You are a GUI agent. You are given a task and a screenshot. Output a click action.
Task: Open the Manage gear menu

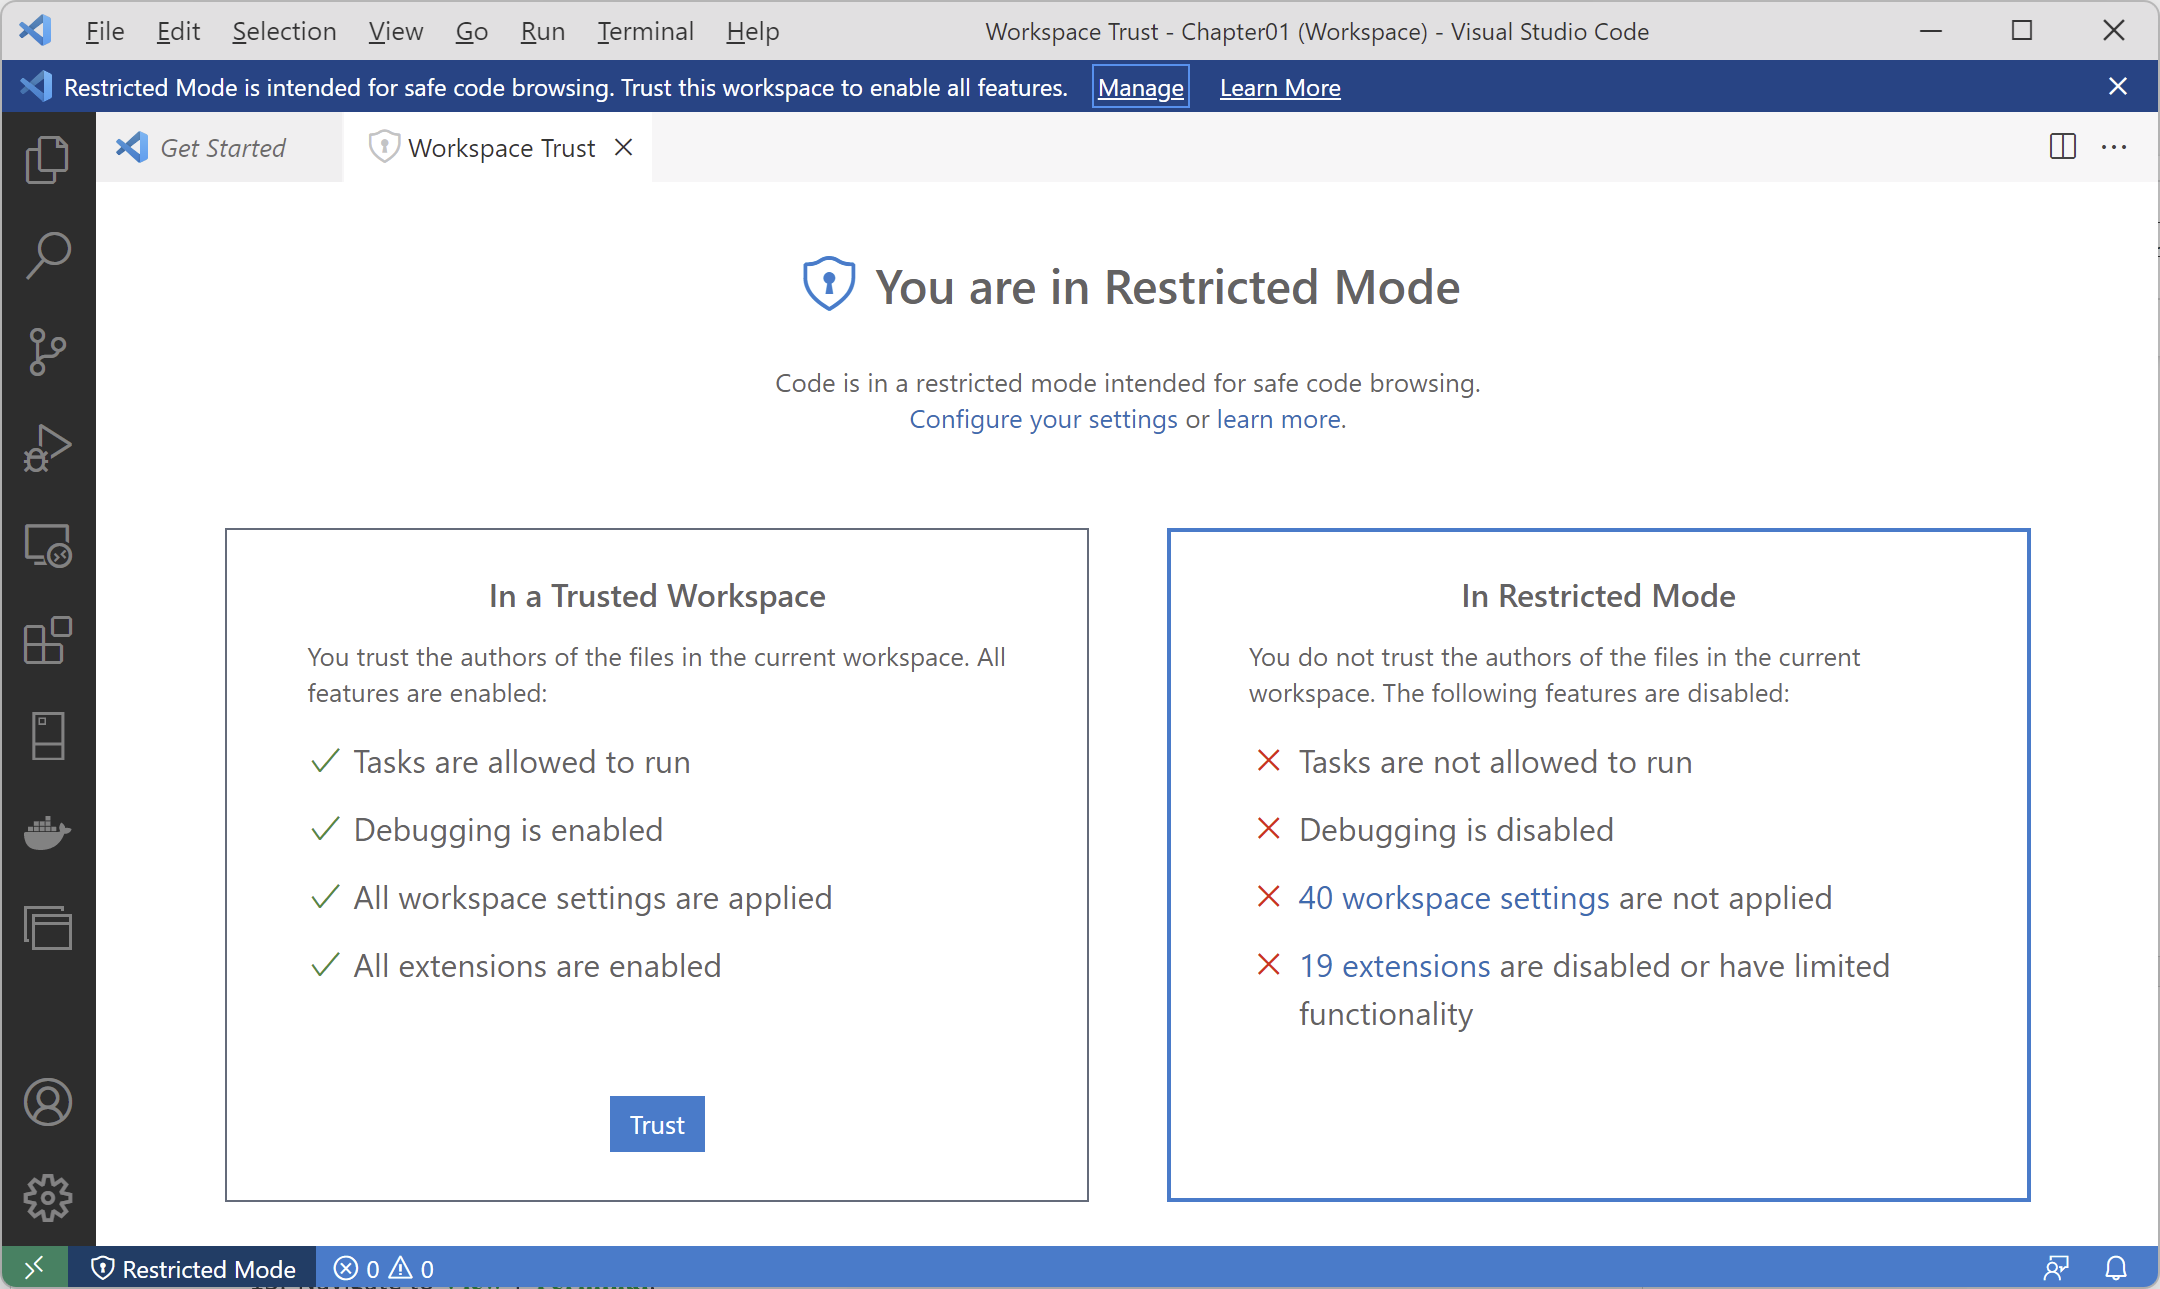point(47,1198)
